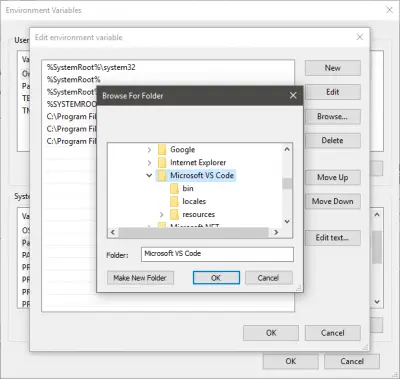Select the Internet Explorer folder label
Viewport: 400px width, 379px height.
[198, 162]
